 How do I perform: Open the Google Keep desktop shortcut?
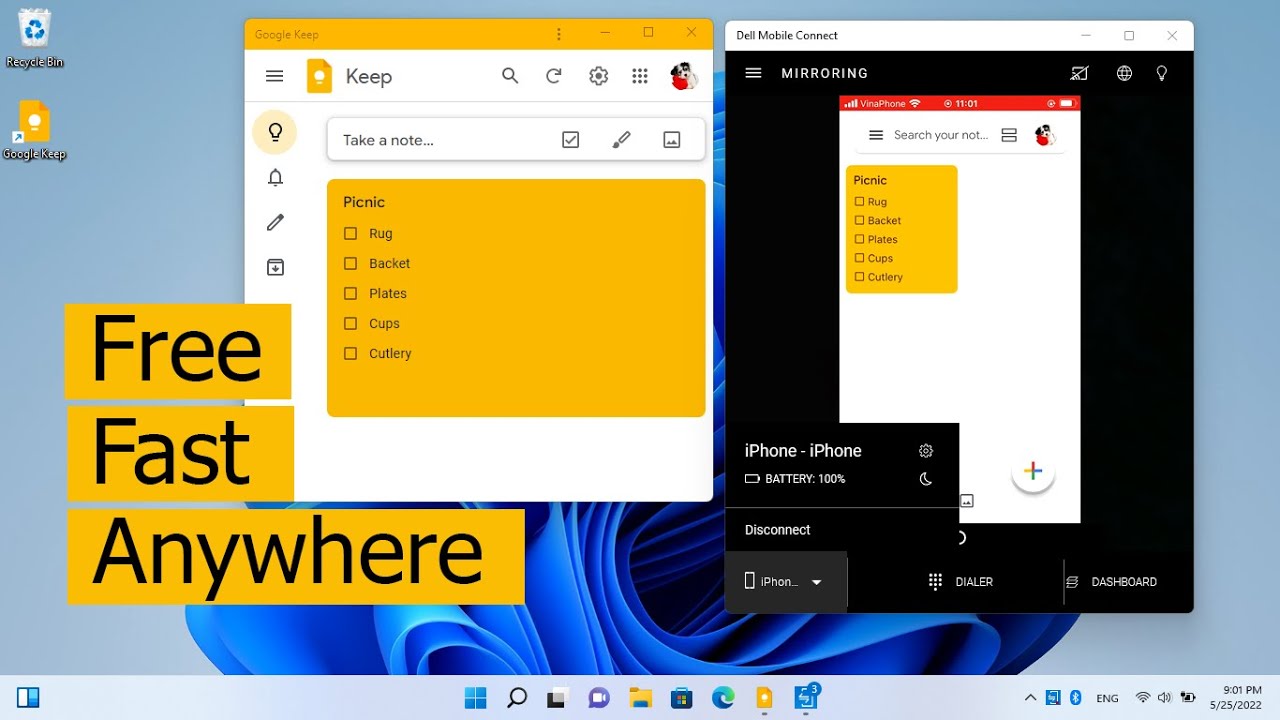(x=34, y=131)
